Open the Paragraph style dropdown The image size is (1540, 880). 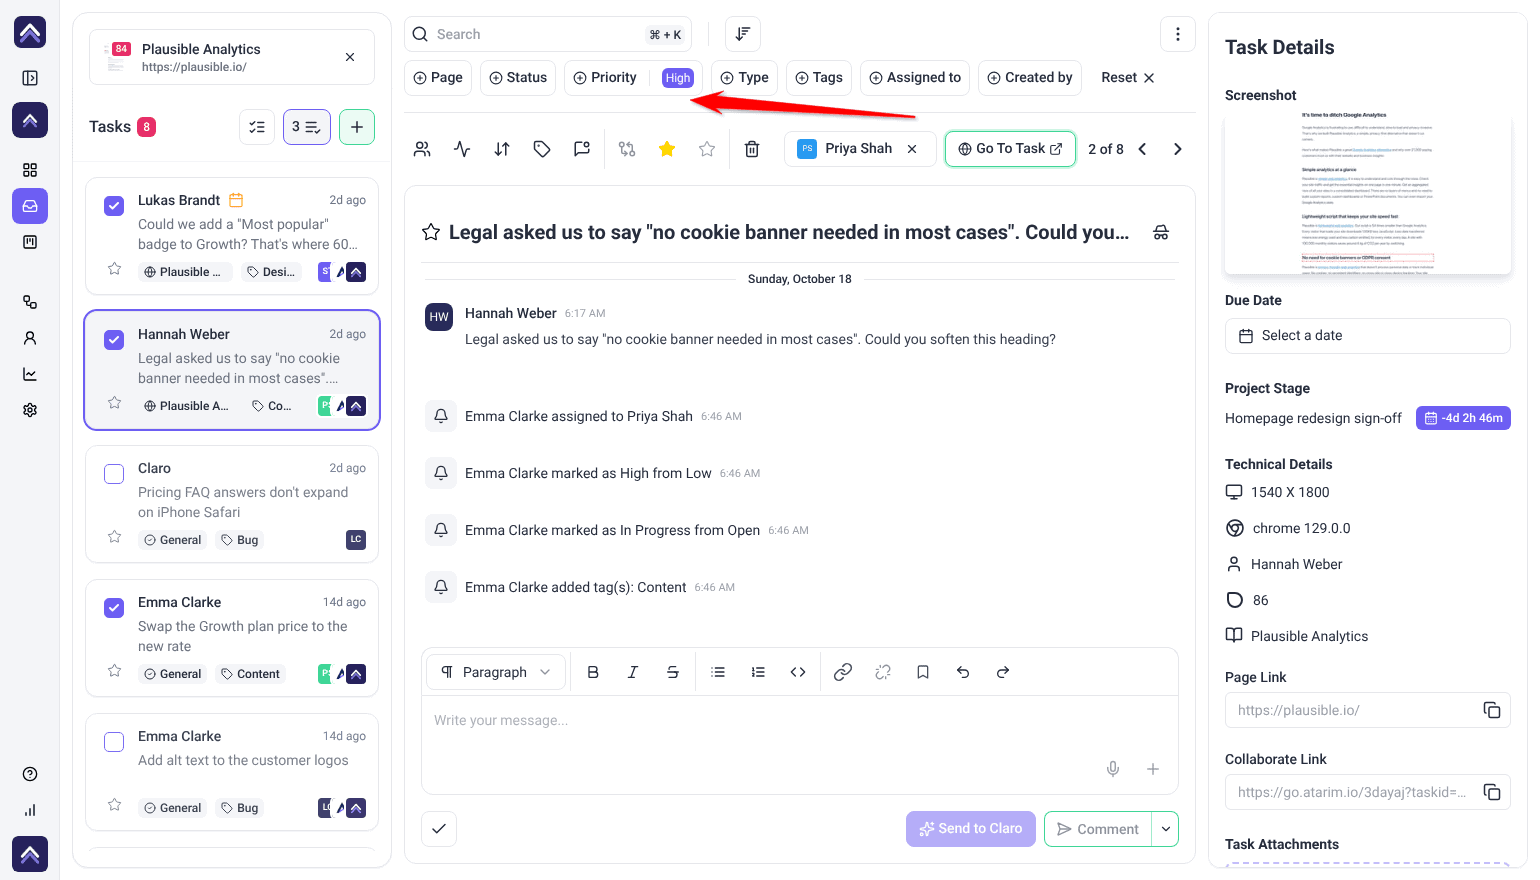tap(496, 672)
